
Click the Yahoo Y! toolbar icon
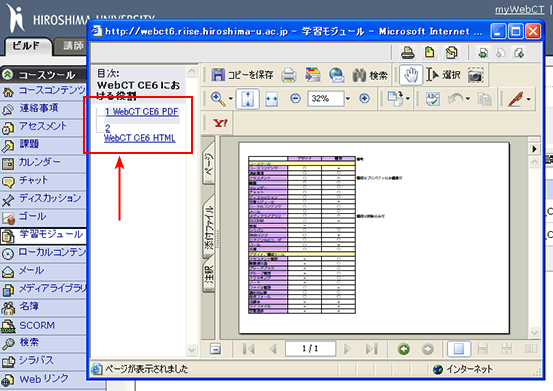[220, 123]
